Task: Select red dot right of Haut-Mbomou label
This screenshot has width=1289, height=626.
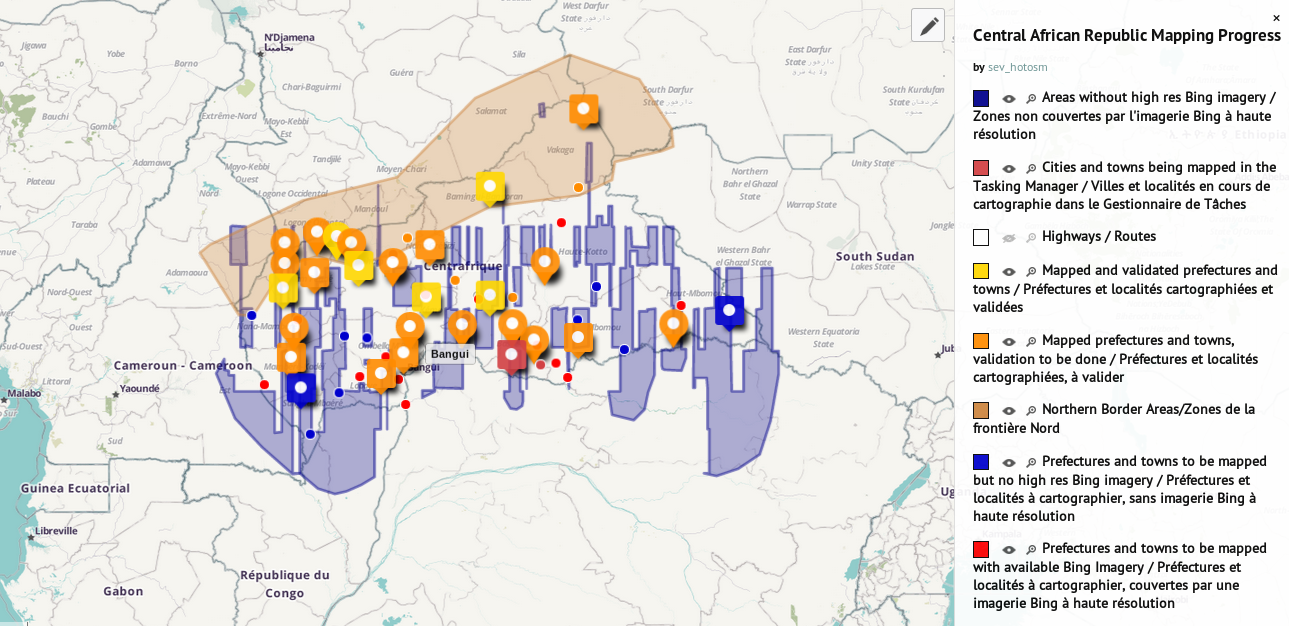Action: click(681, 305)
